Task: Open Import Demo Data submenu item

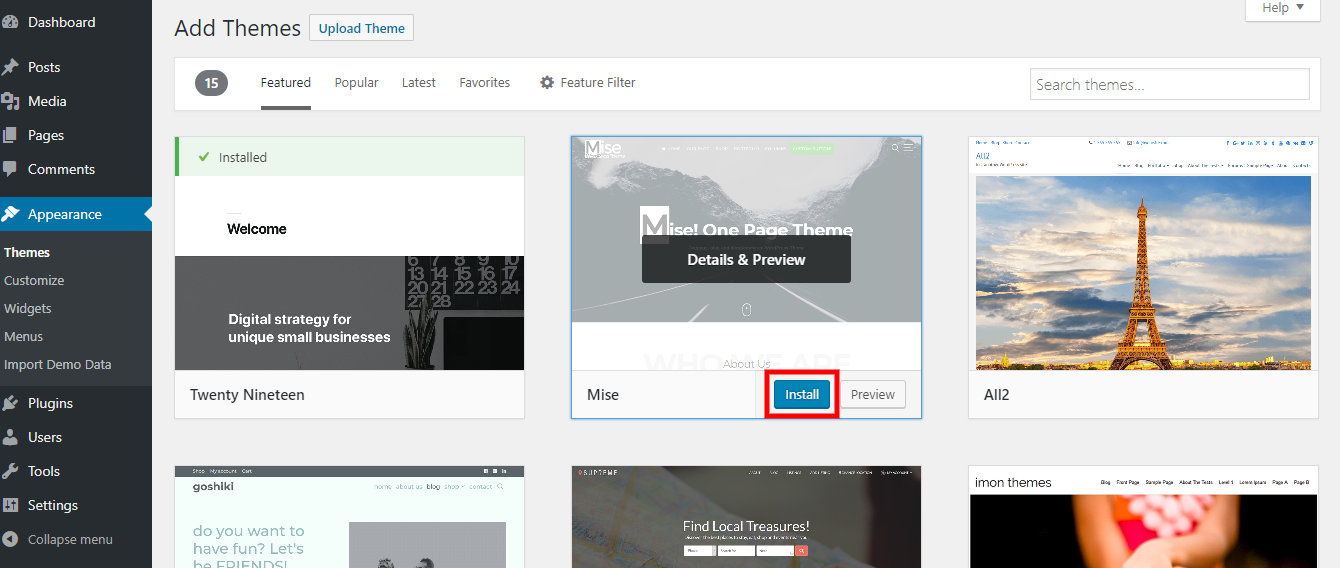Action: pos(58,365)
